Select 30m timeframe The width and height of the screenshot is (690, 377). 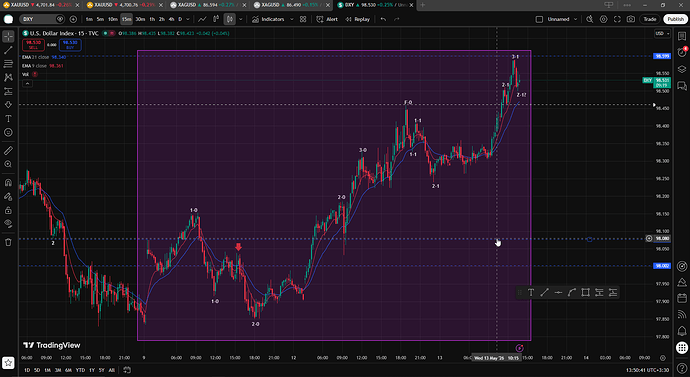[x=140, y=19]
